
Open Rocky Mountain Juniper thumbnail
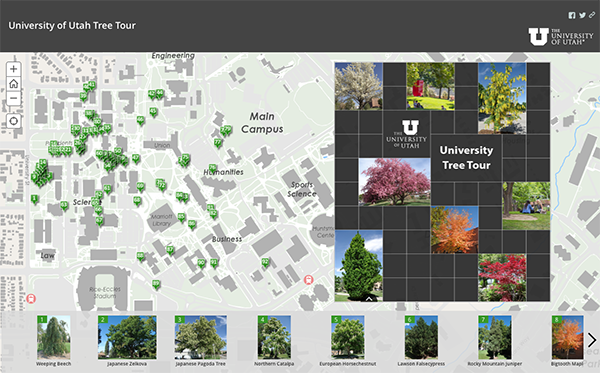pyautogui.click(x=494, y=337)
